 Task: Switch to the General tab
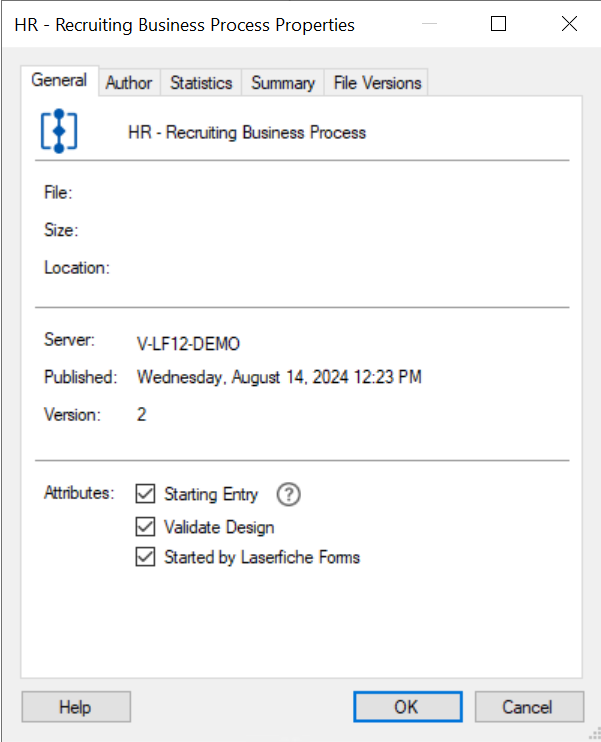[x=59, y=81]
